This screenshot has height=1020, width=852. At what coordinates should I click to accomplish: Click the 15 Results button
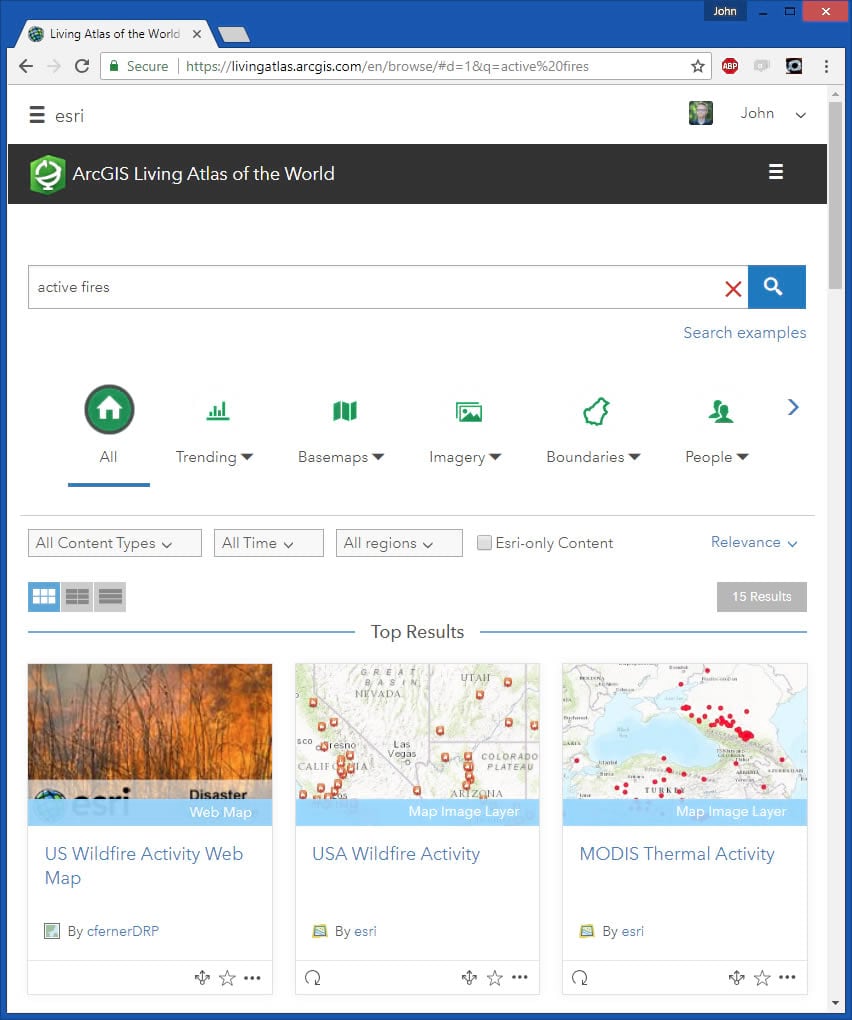pos(762,597)
